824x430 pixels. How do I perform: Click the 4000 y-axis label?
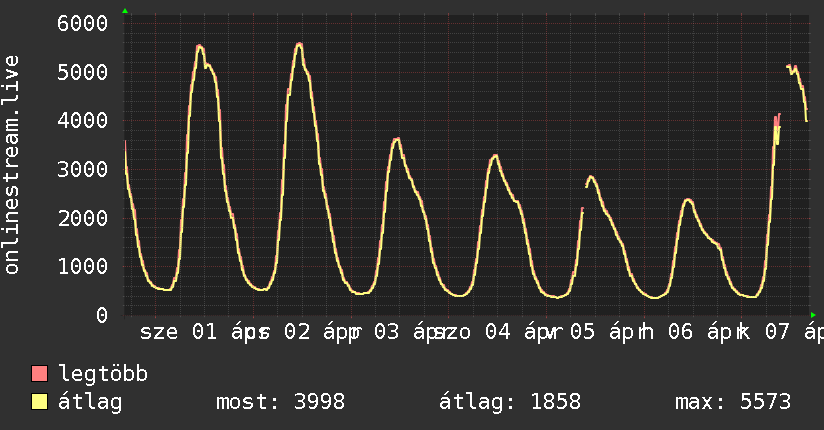(x=83, y=120)
